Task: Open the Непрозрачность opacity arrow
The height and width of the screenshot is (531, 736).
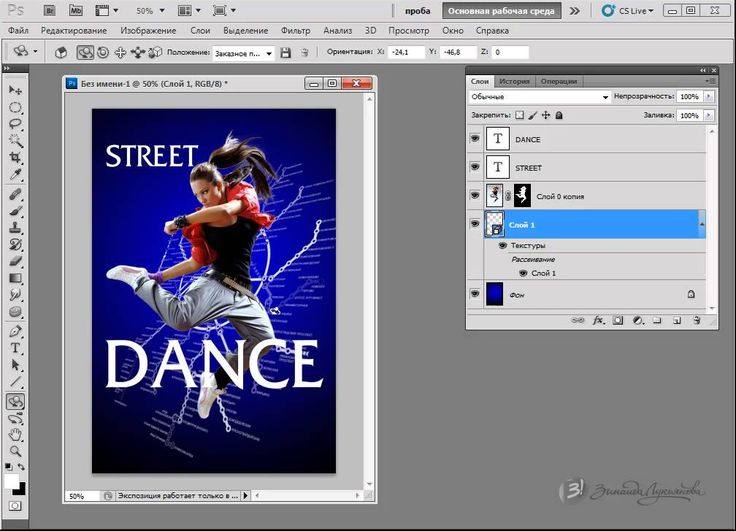Action: [709, 97]
